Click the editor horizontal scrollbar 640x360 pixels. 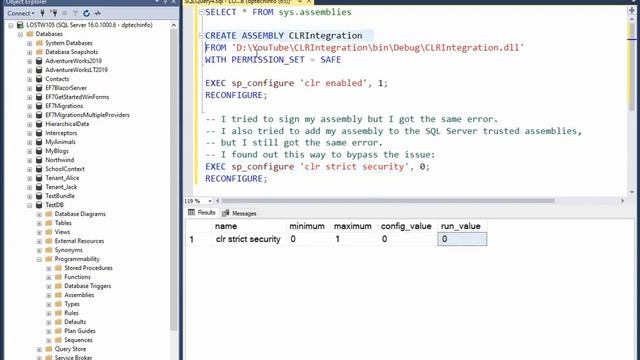tap(388, 201)
